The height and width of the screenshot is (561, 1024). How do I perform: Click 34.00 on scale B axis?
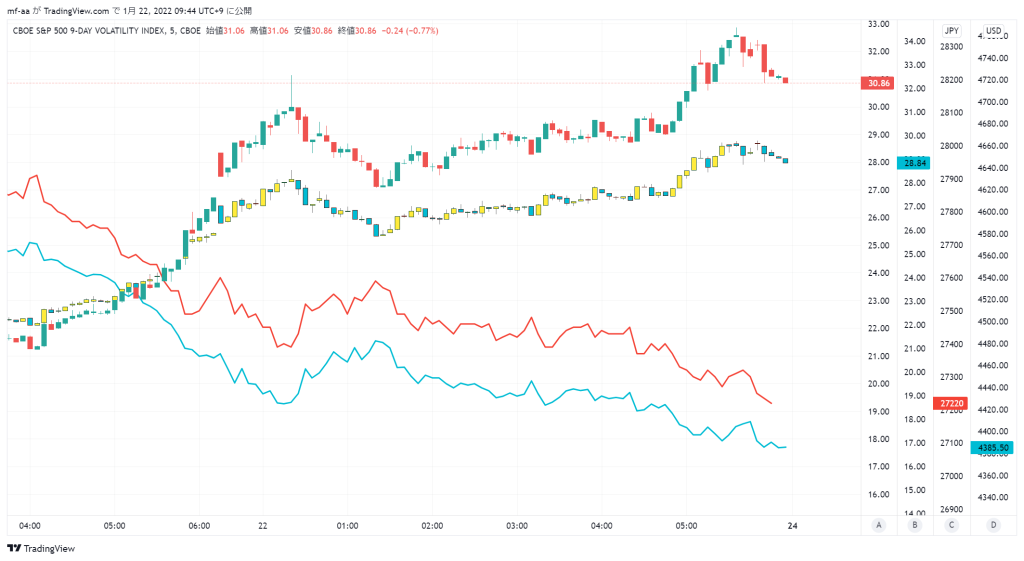[x=914, y=41]
